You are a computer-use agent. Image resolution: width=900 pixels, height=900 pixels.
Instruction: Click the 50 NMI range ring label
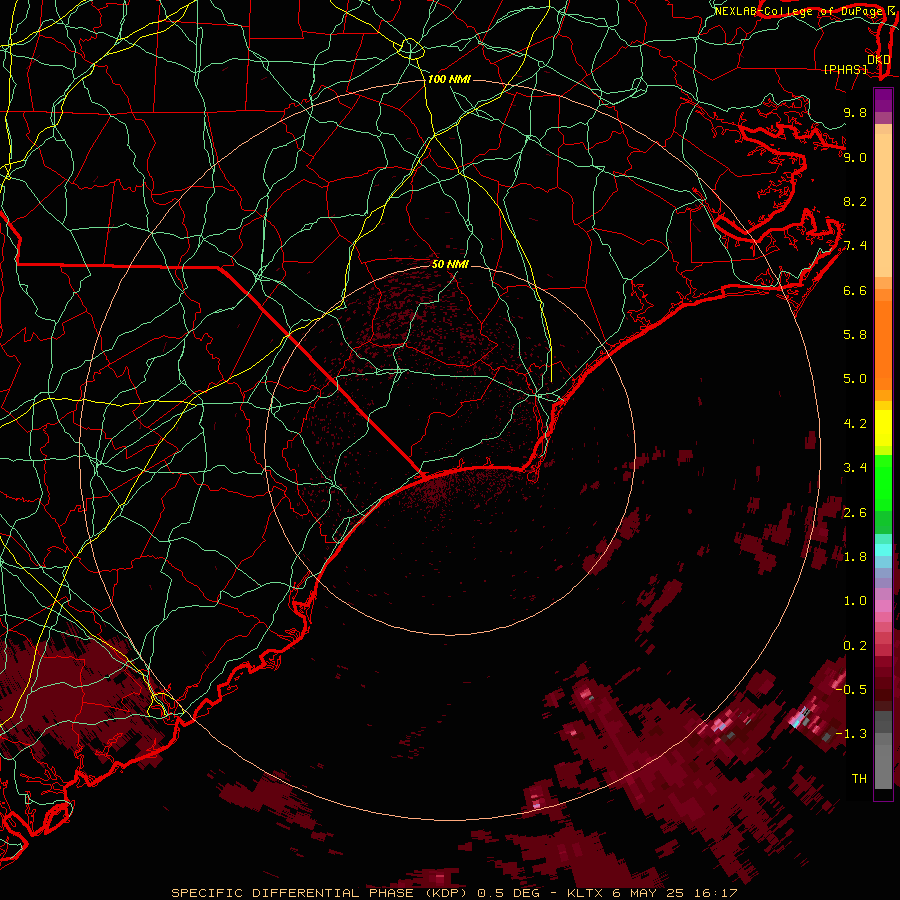click(451, 264)
